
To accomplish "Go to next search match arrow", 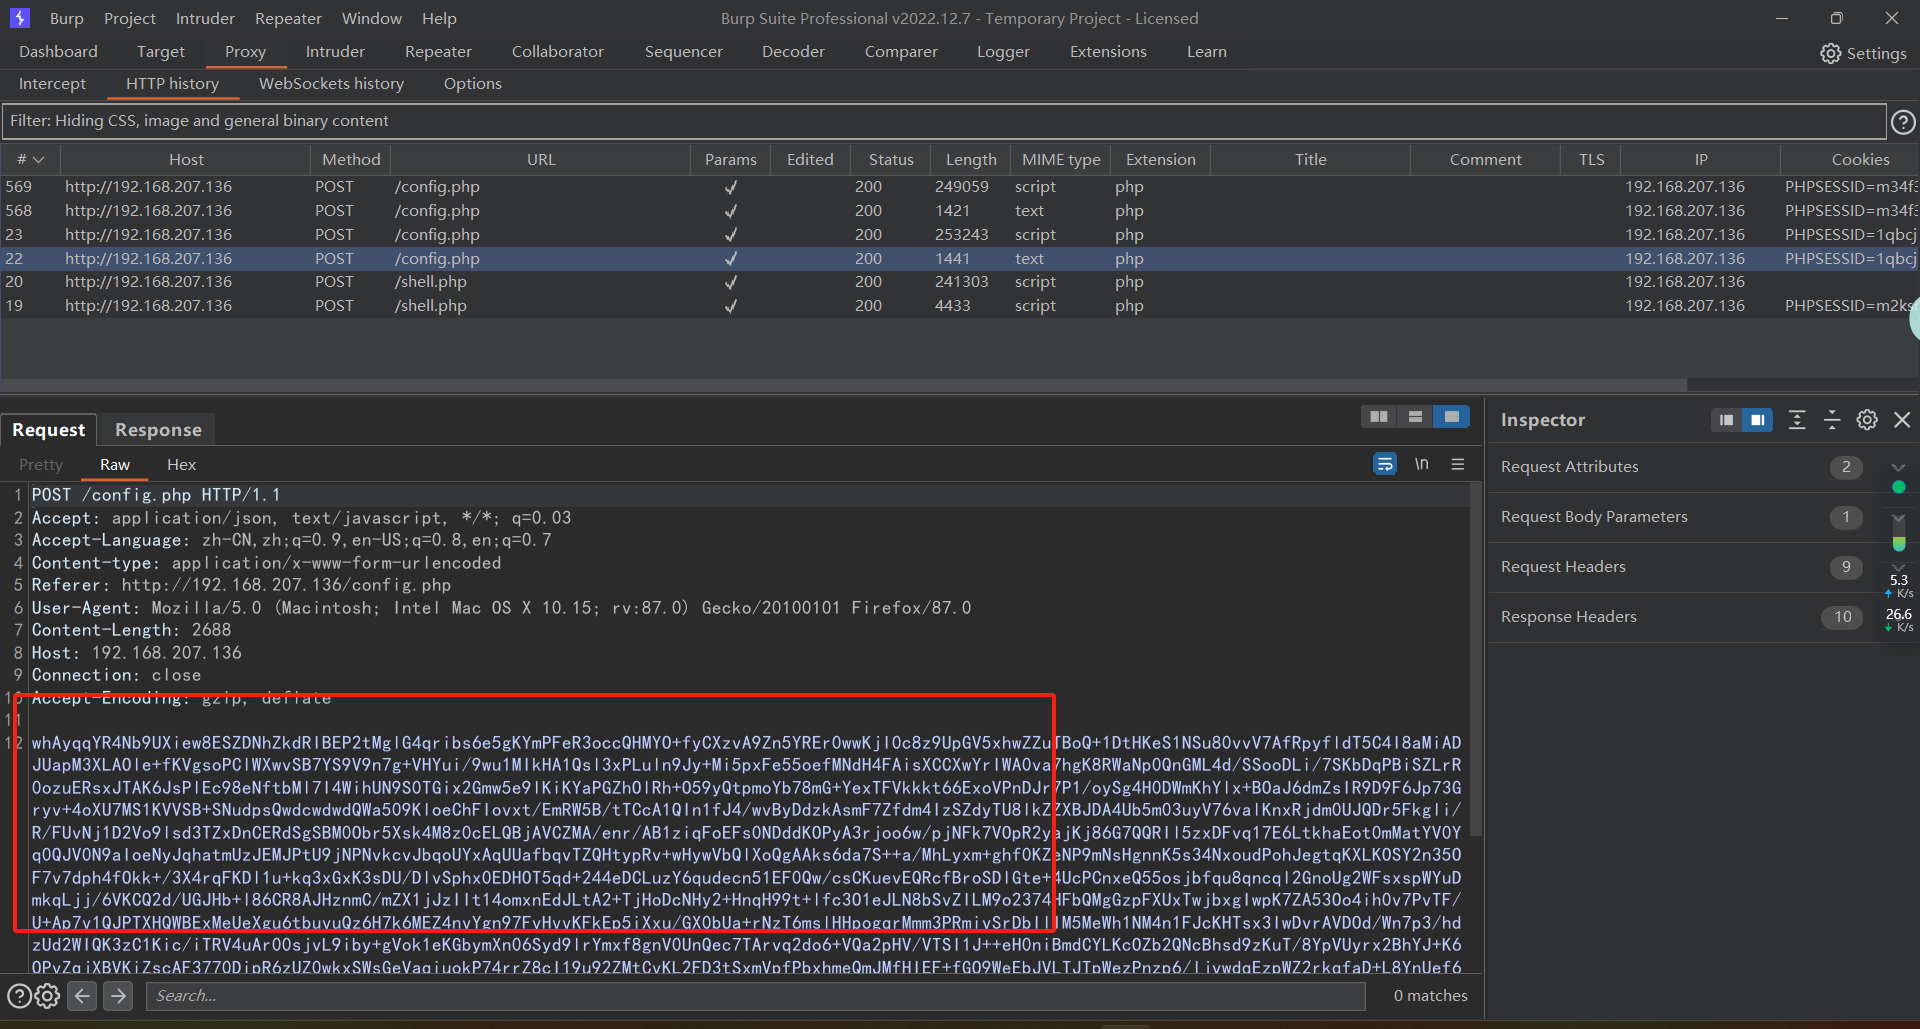I will coord(118,996).
